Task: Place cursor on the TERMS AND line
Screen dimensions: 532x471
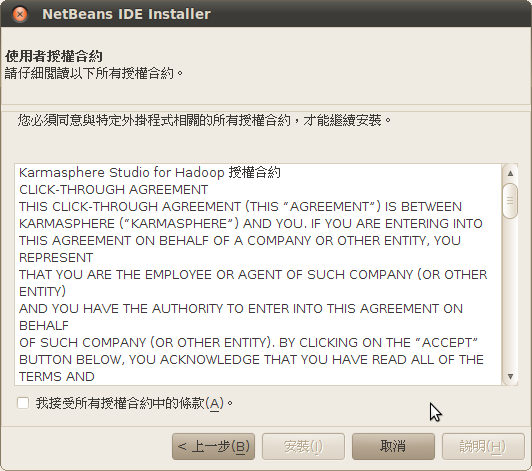Action: (57, 377)
